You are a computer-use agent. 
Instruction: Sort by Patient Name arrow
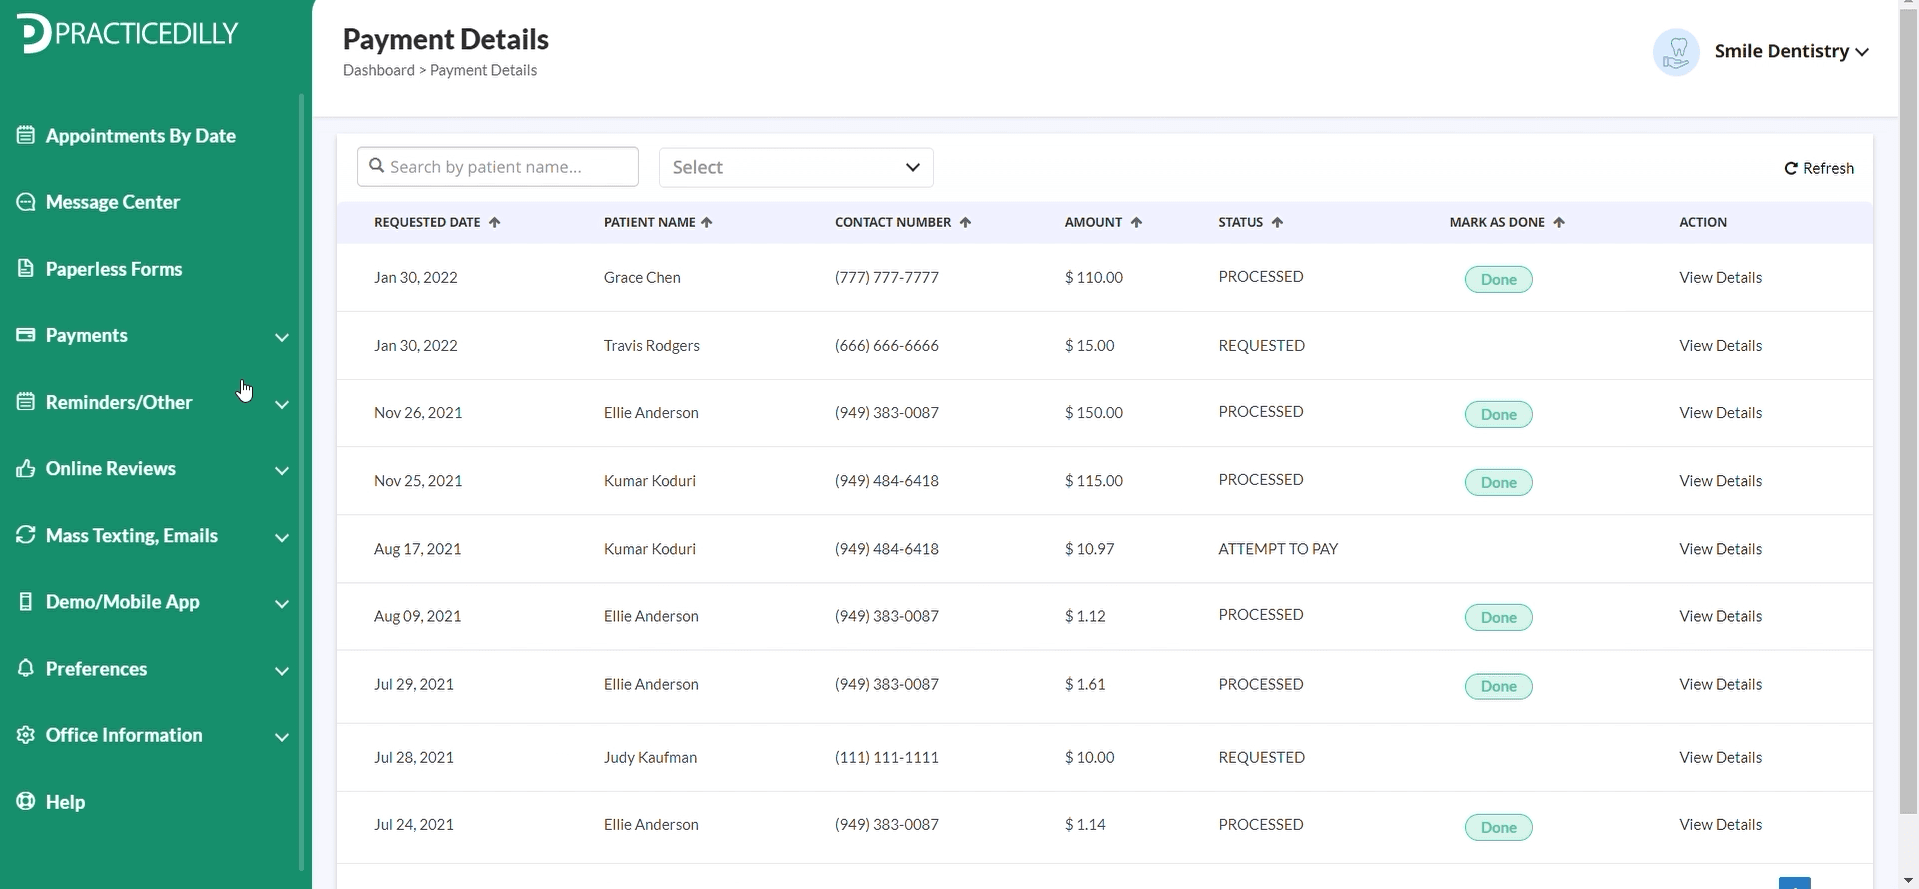tap(707, 222)
